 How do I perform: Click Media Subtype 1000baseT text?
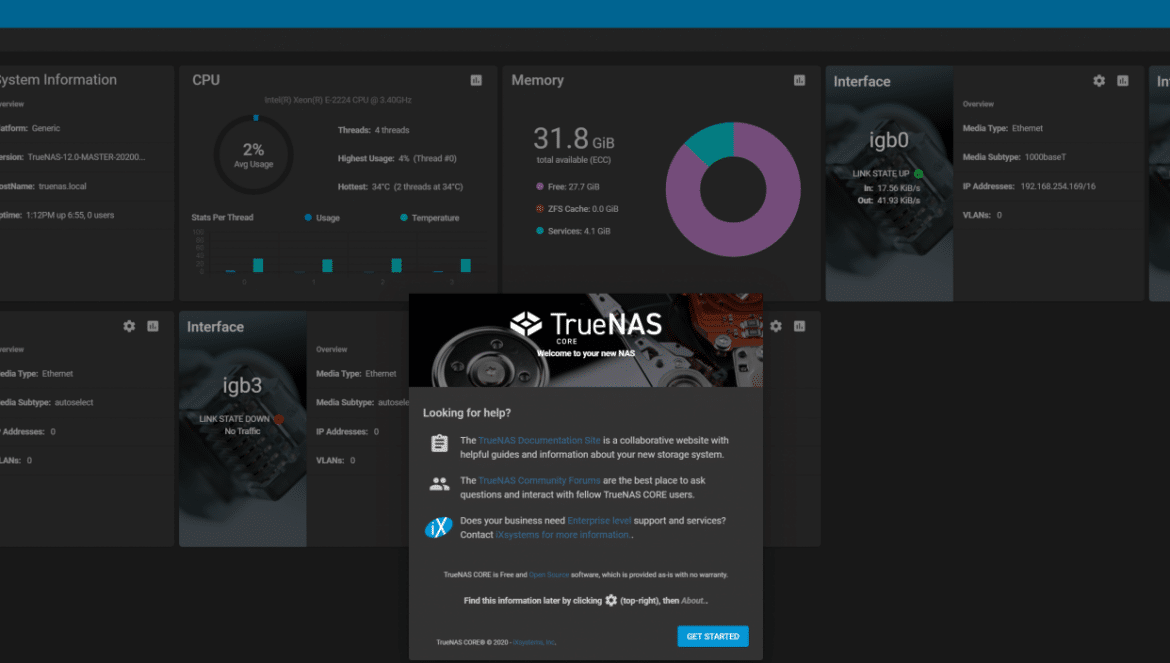[1014, 157]
